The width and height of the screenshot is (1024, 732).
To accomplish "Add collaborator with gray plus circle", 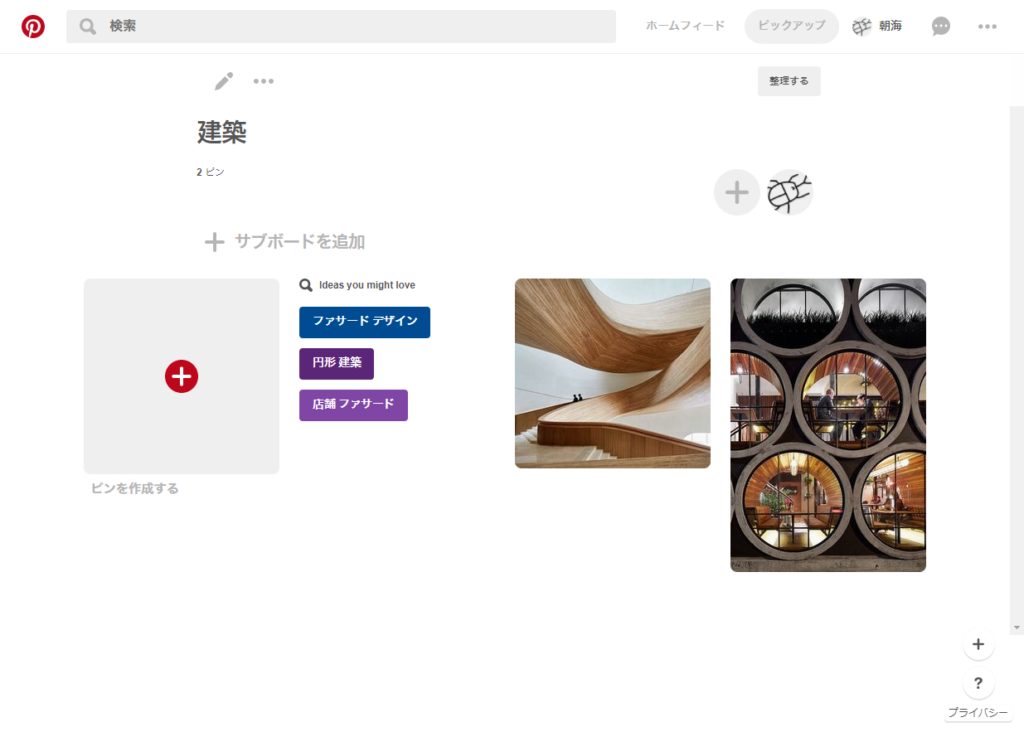I will point(737,192).
